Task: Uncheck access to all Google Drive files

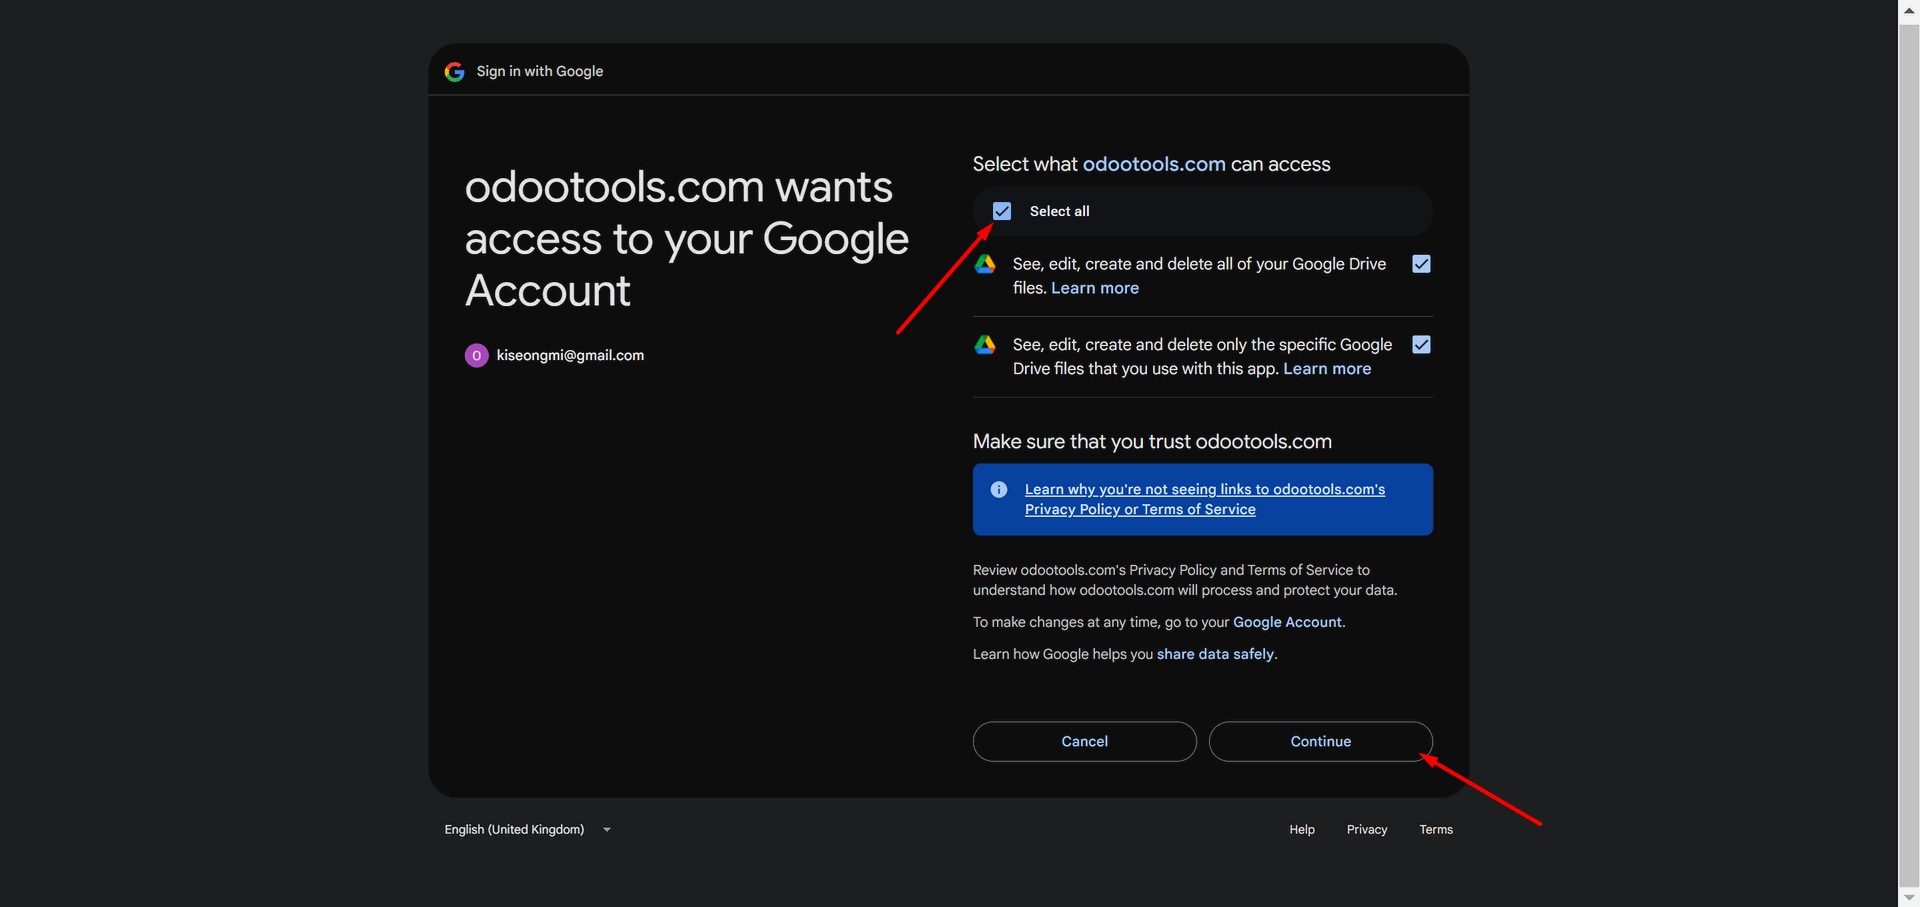Action: (1421, 264)
